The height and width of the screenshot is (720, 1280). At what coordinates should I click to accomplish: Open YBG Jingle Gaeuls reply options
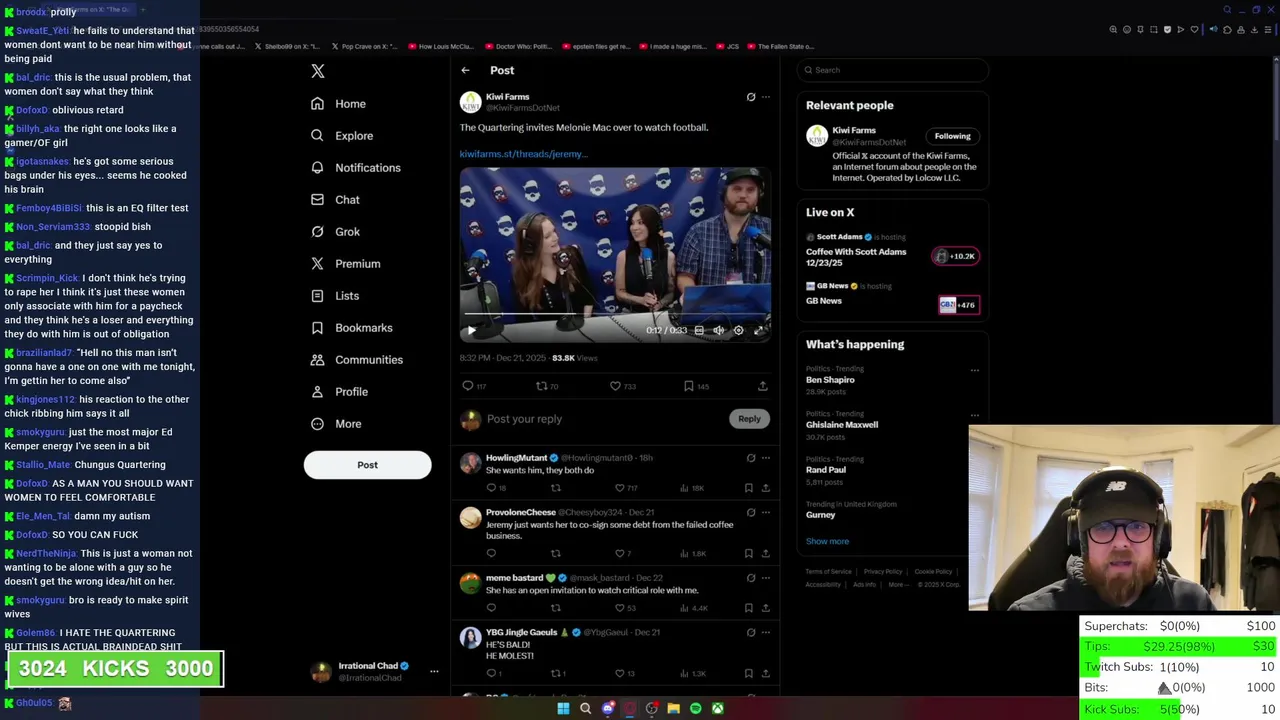pos(766,633)
